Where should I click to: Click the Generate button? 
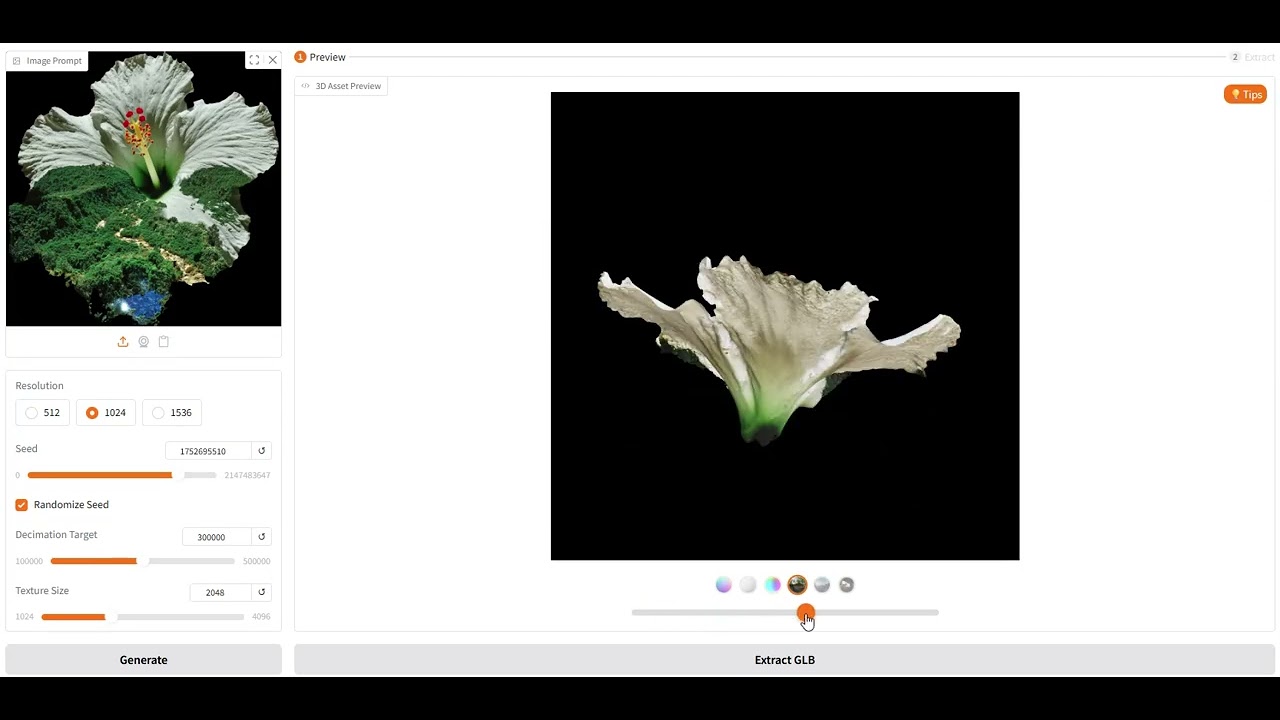[x=143, y=660]
